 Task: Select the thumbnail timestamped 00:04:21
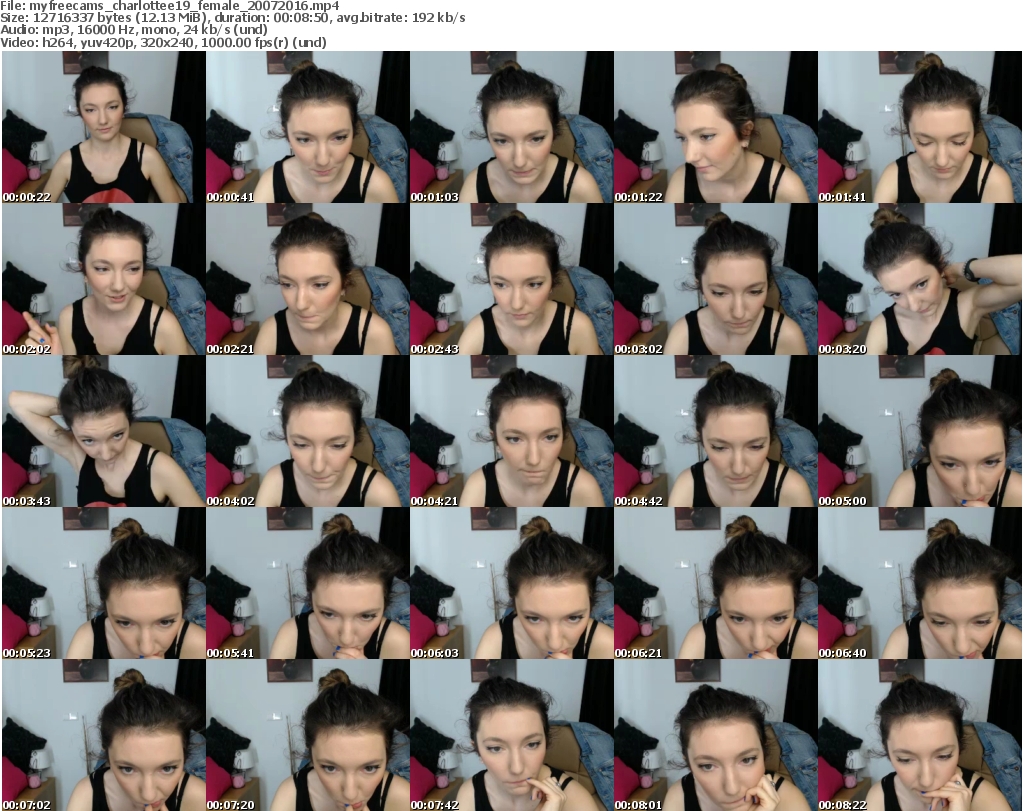(511, 431)
